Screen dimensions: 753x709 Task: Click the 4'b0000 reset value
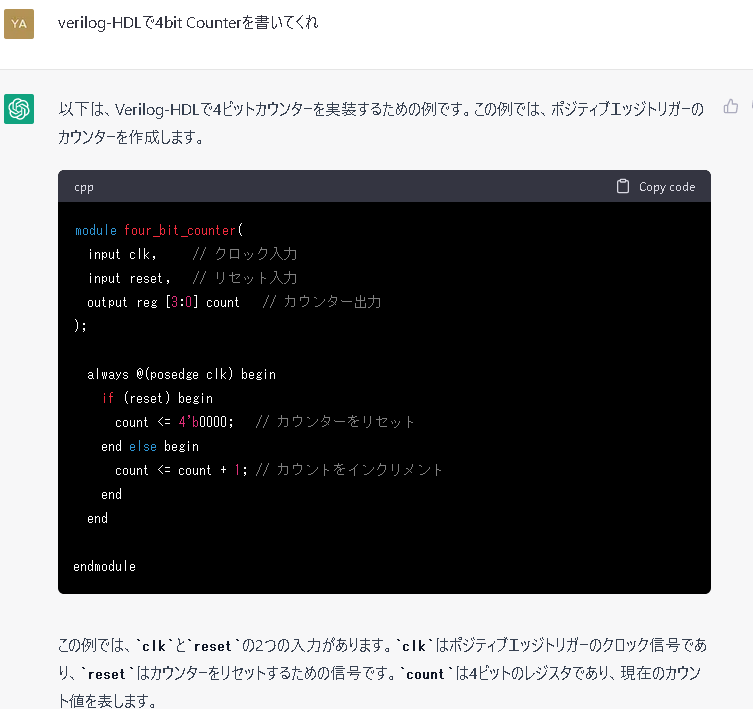tap(206, 422)
